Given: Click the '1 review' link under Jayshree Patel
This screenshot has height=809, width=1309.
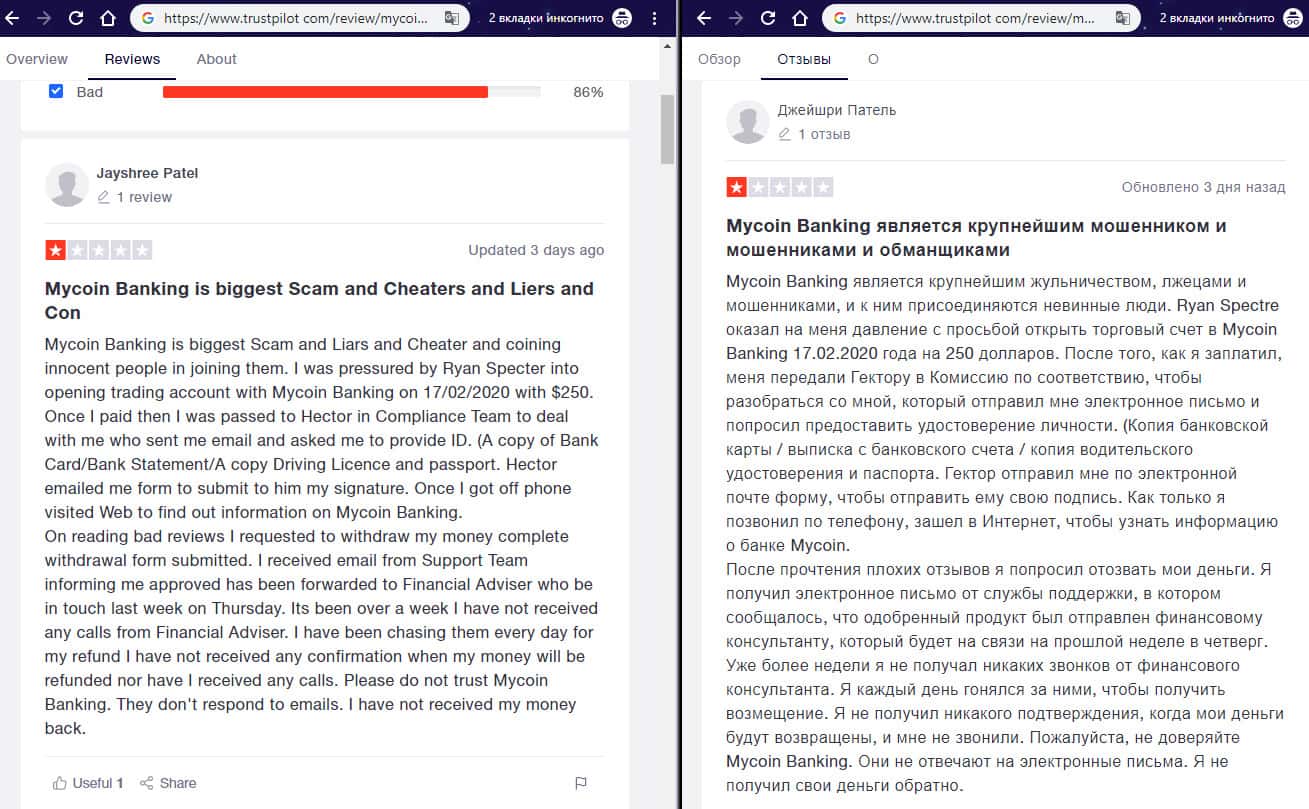Looking at the screenshot, I should point(134,197).
